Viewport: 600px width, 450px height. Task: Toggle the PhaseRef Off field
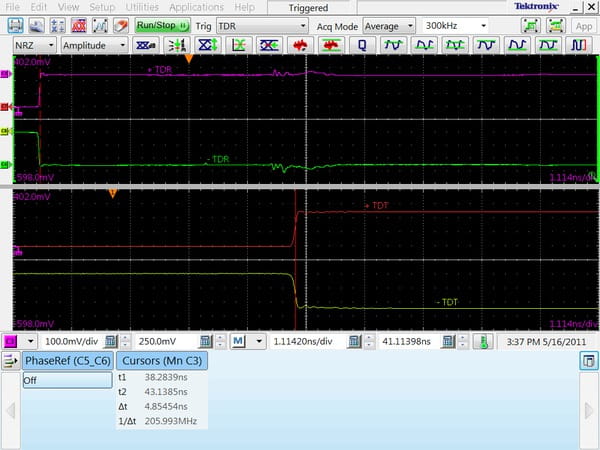[x=67, y=380]
